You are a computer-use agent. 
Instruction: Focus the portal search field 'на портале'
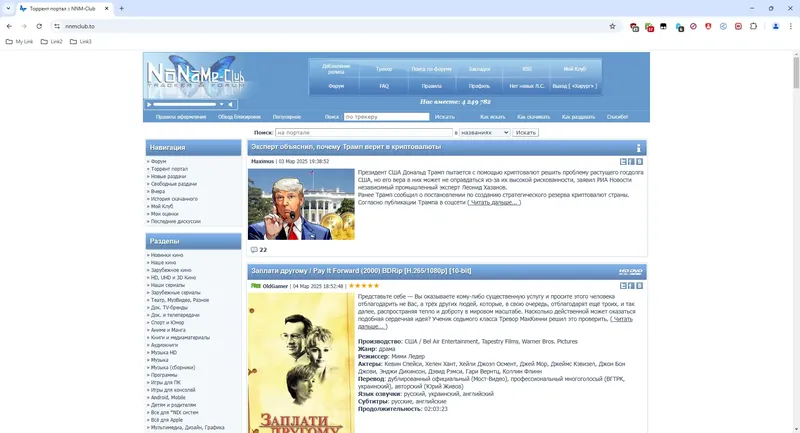point(364,133)
